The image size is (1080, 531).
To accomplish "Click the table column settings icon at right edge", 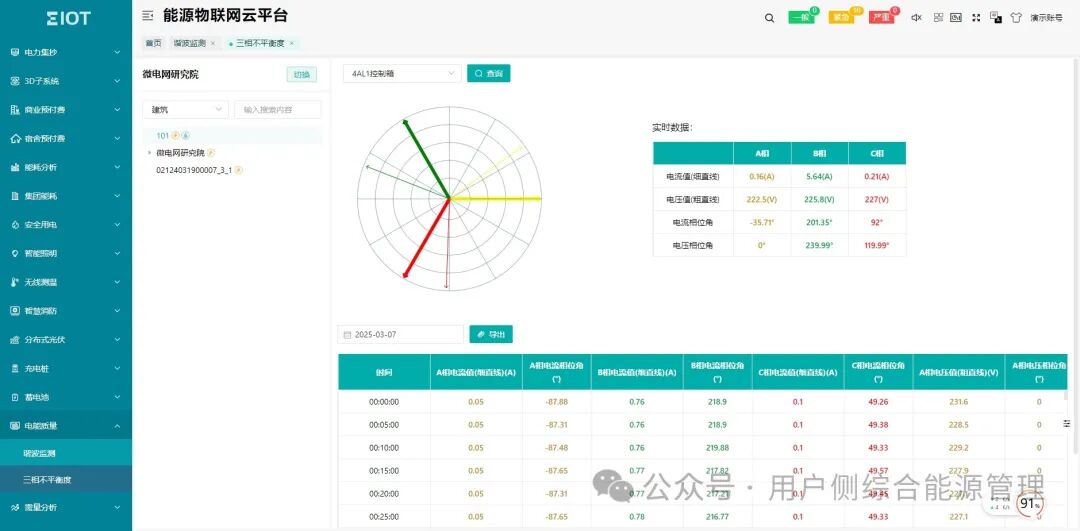I will pos(1067,423).
